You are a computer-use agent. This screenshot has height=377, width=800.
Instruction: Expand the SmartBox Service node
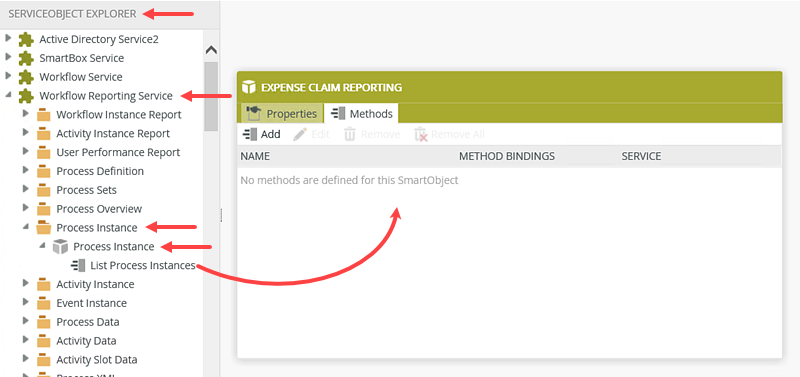click(x=8, y=57)
